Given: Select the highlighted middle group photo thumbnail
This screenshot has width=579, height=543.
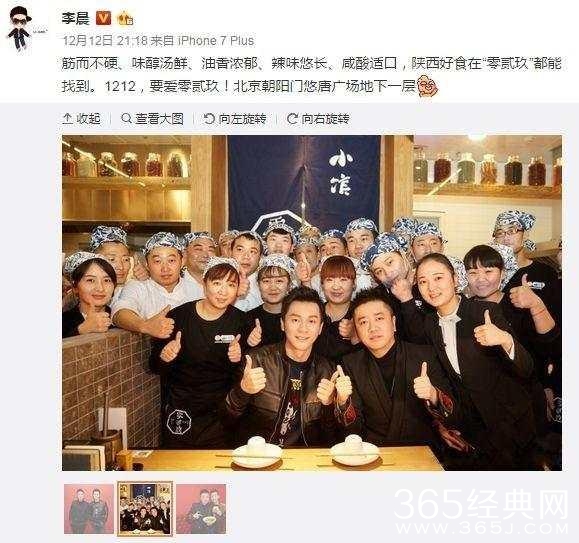Looking at the screenshot, I should [145, 509].
